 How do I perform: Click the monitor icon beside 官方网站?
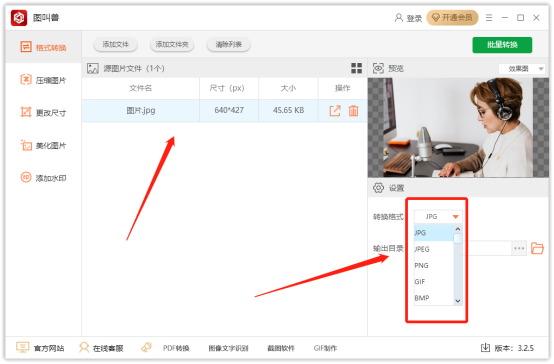click(22, 347)
